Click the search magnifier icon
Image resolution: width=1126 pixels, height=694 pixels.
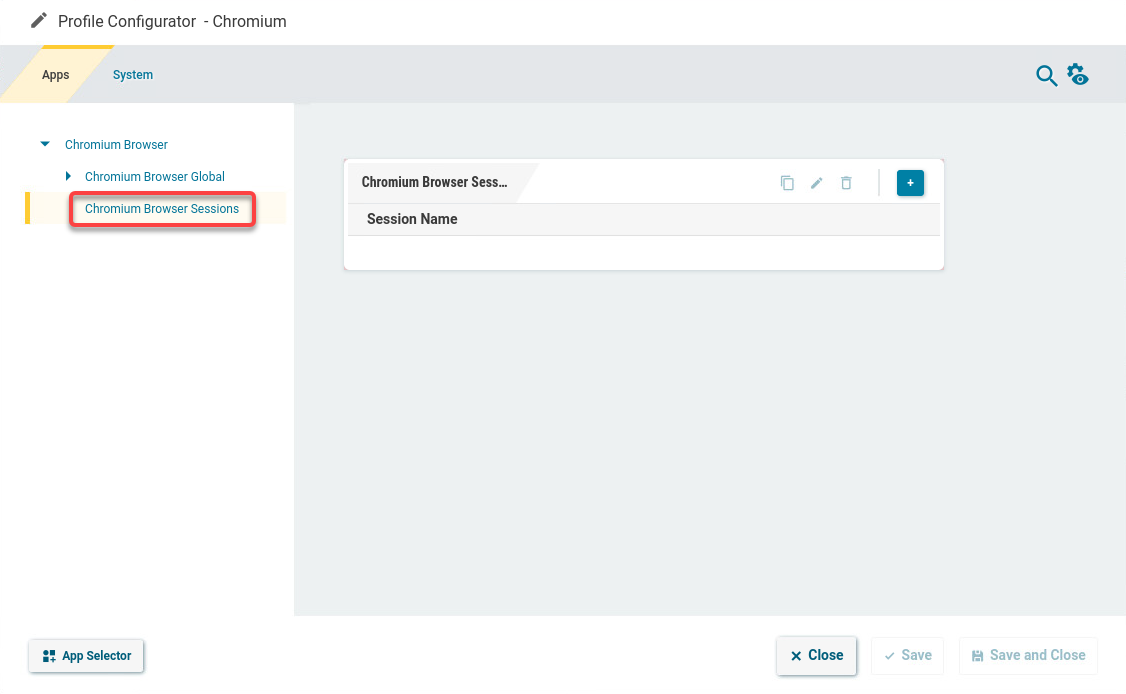point(1046,76)
